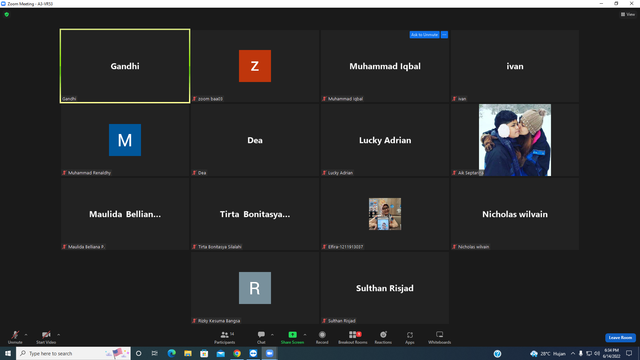This screenshot has width=640, height=360.
Task: Click the muted mic icon on Sulthan Risjad's label
Action: 324,321
